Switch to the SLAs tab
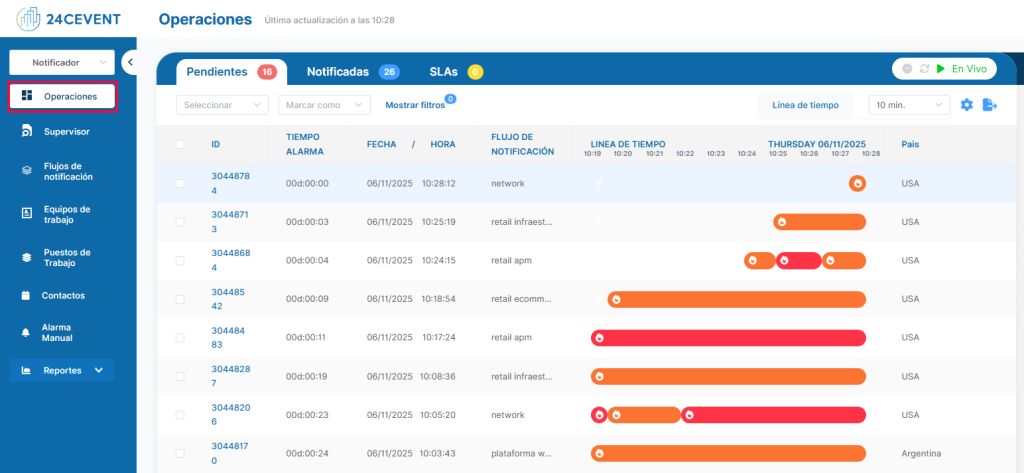The image size is (1024, 473). pyautogui.click(x=444, y=72)
